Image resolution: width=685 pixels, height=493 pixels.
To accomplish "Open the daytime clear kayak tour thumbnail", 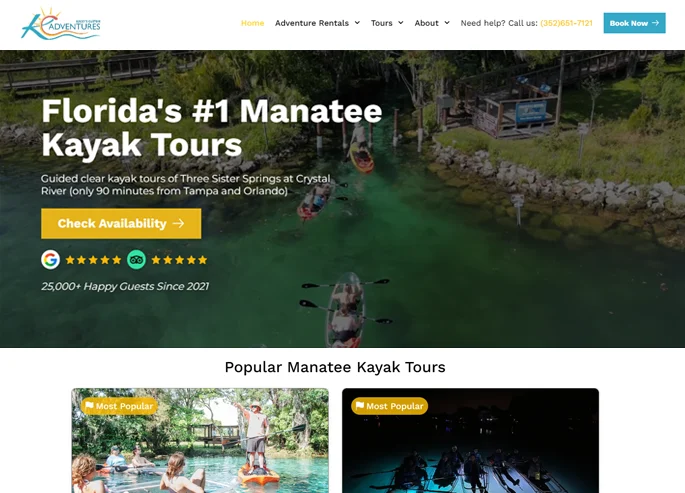I will pos(200,440).
